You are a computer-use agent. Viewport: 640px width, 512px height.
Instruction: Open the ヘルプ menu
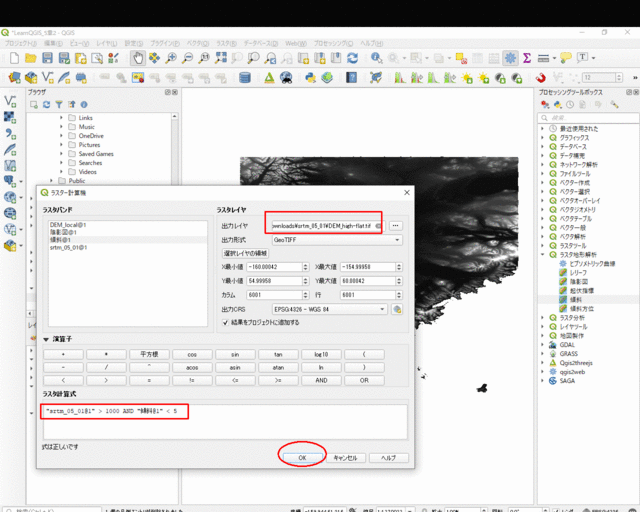click(x=371, y=43)
